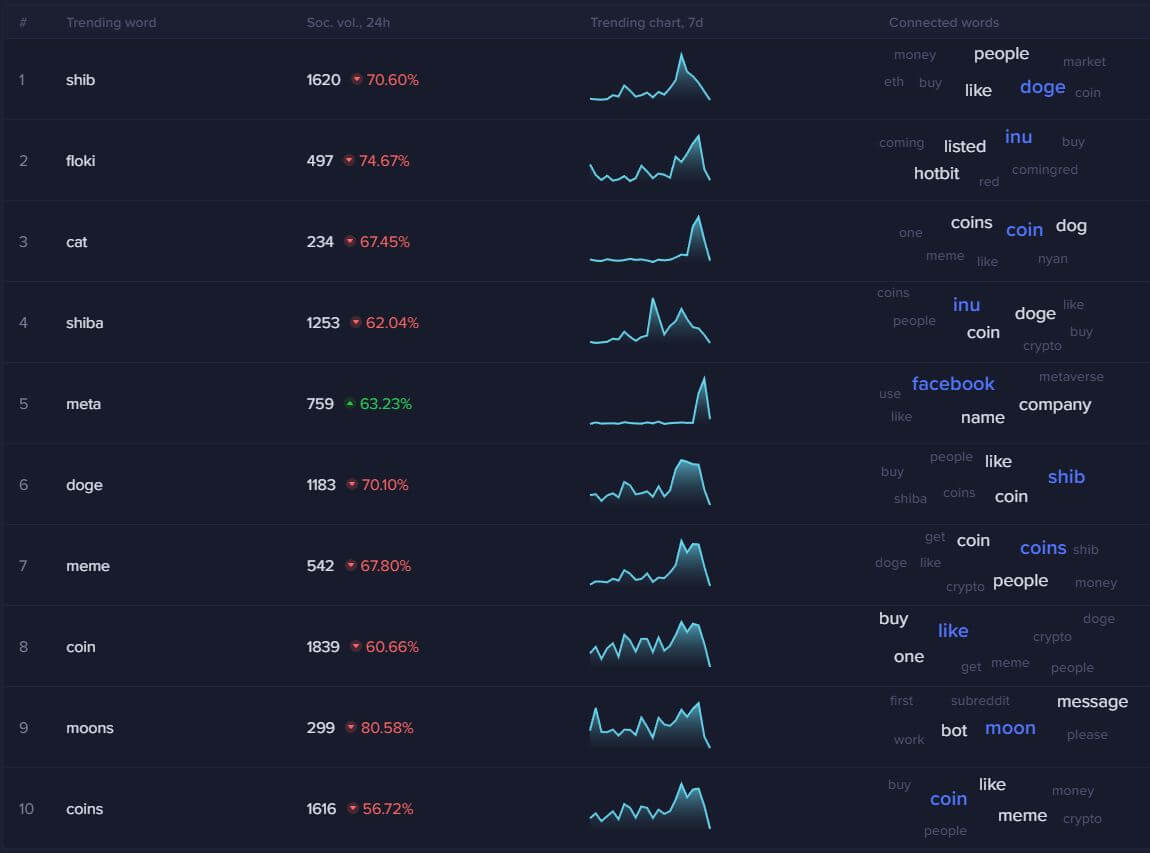This screenshot has width=1150, height=853.
Task: Click the blue coins word in meme's row
Action: (1043, 548)
